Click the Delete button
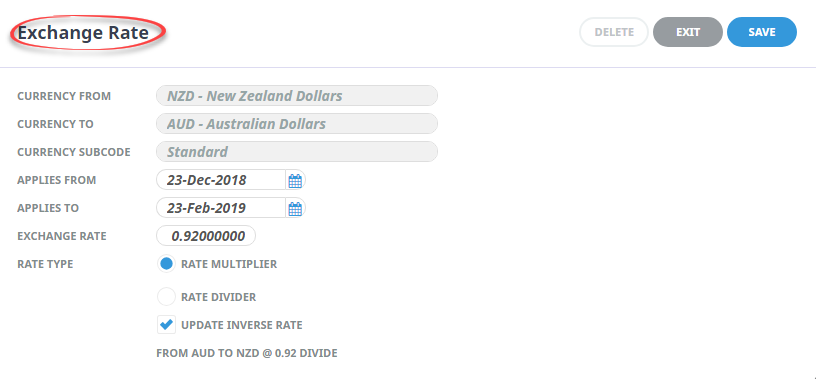The width and height of the screenshot is (816, 379). coord(614,32)
